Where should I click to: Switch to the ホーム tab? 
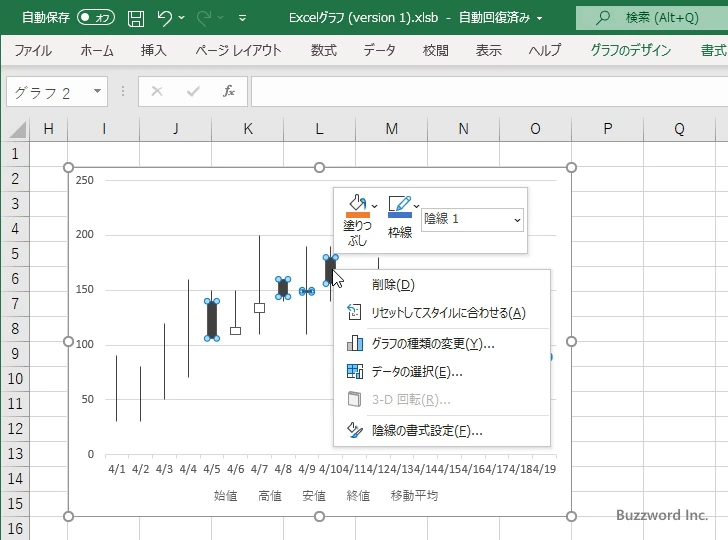coord(97,50)
